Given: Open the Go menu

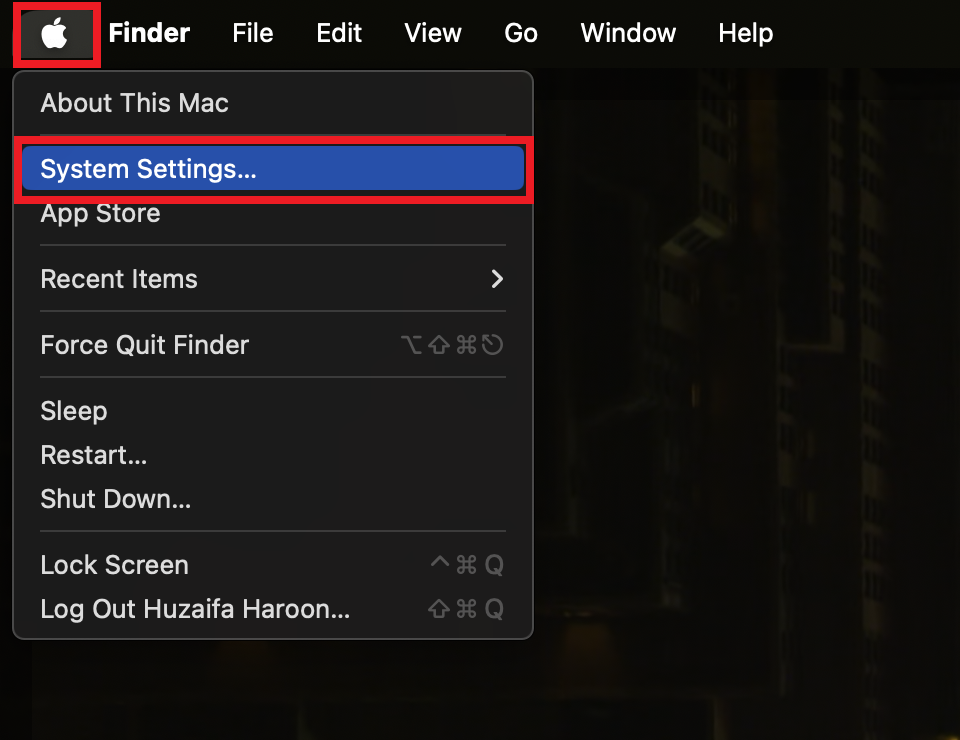Looking at the screenshot, I should tap(521, 33).
